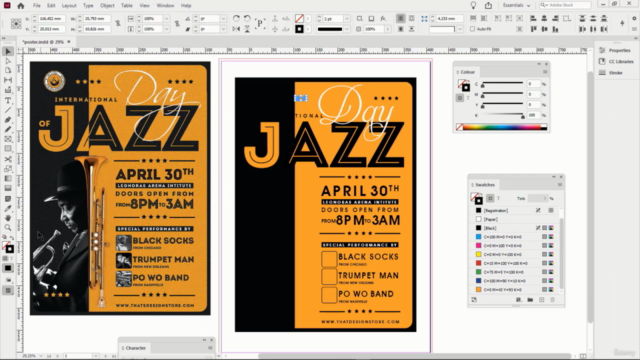Click the X position input field

tap(52, 19)
